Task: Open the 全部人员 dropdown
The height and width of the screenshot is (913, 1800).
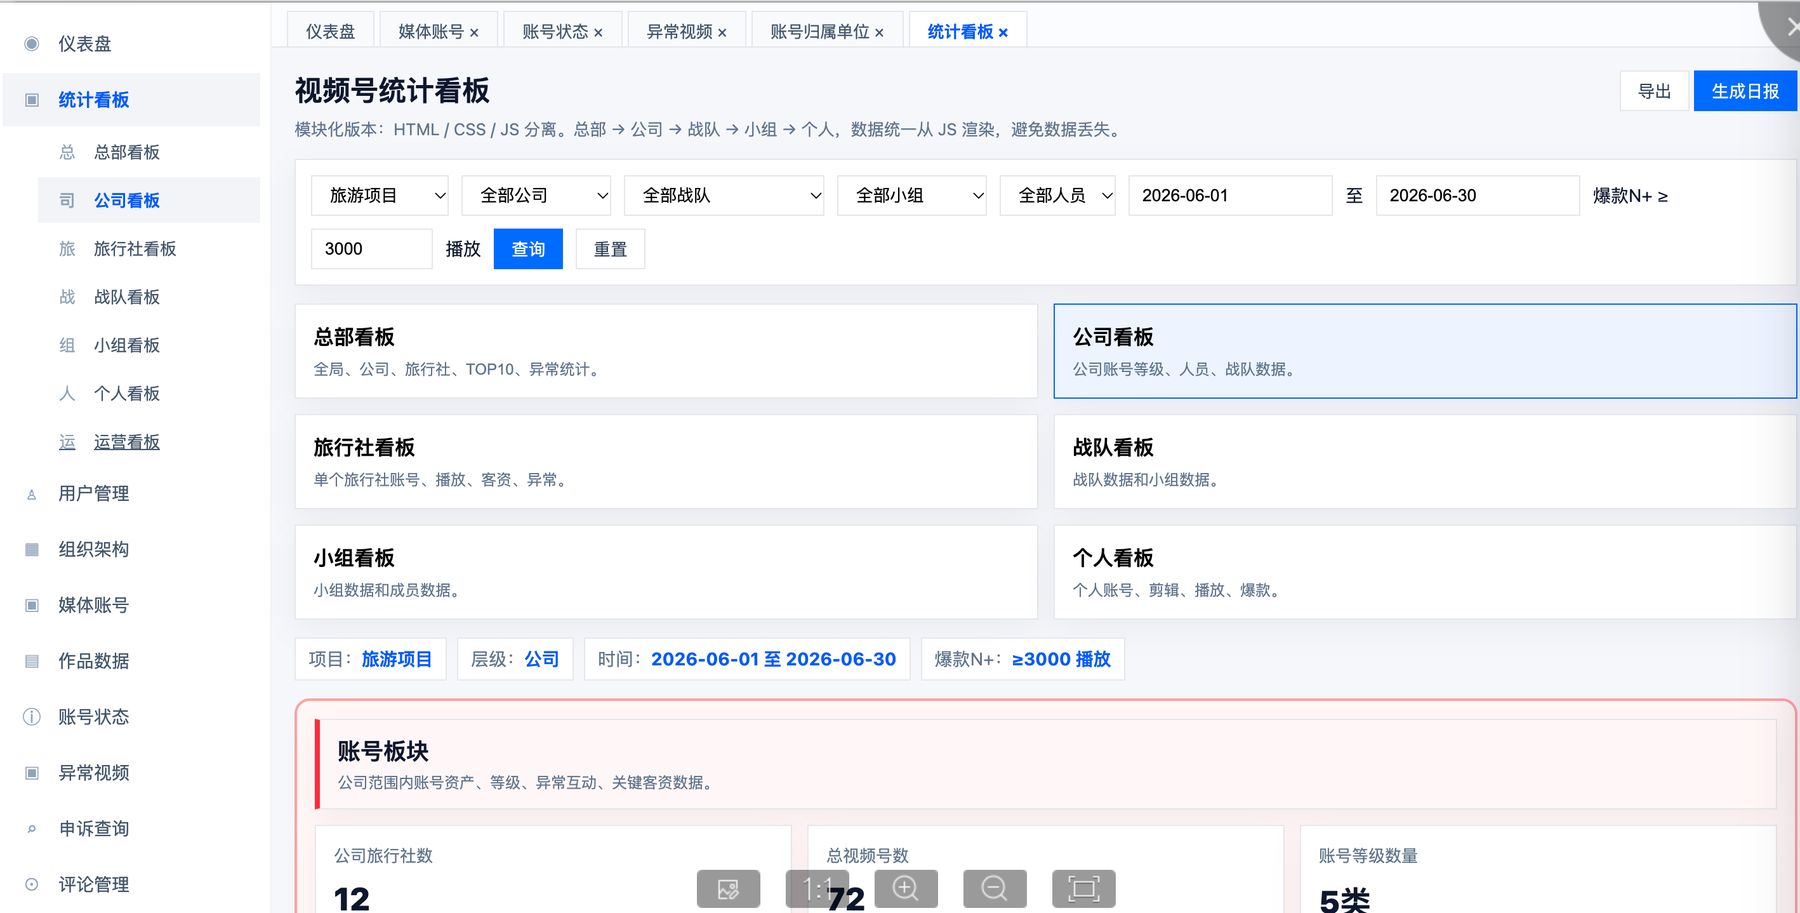Action: (x=1058, y=196)
